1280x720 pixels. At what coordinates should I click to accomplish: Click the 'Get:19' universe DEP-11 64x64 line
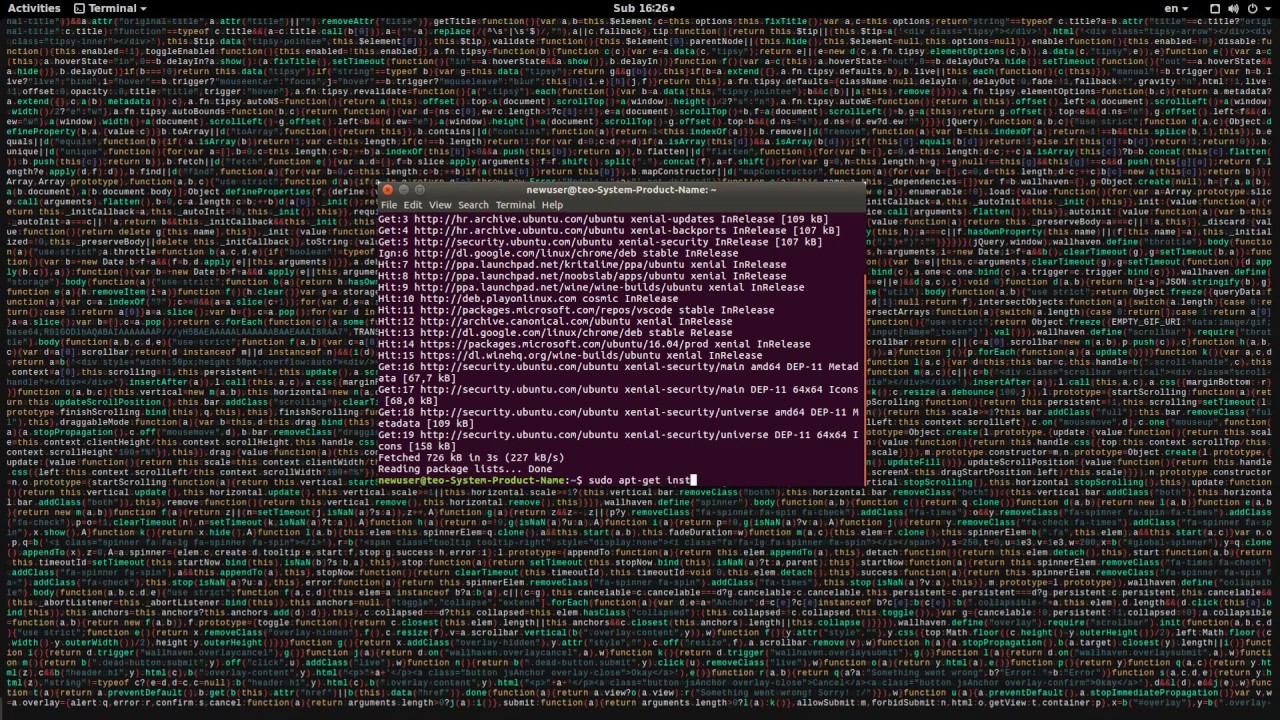618,440
